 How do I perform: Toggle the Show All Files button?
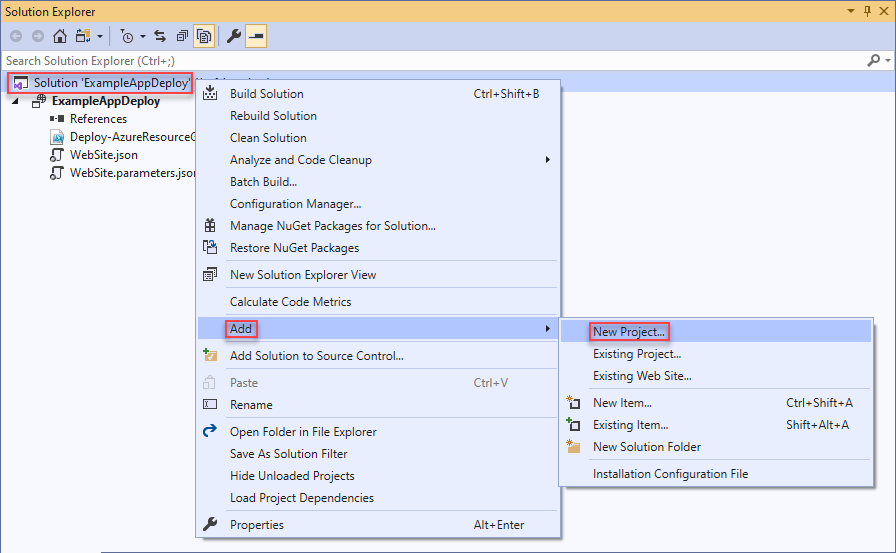click(x=204, y=37)
